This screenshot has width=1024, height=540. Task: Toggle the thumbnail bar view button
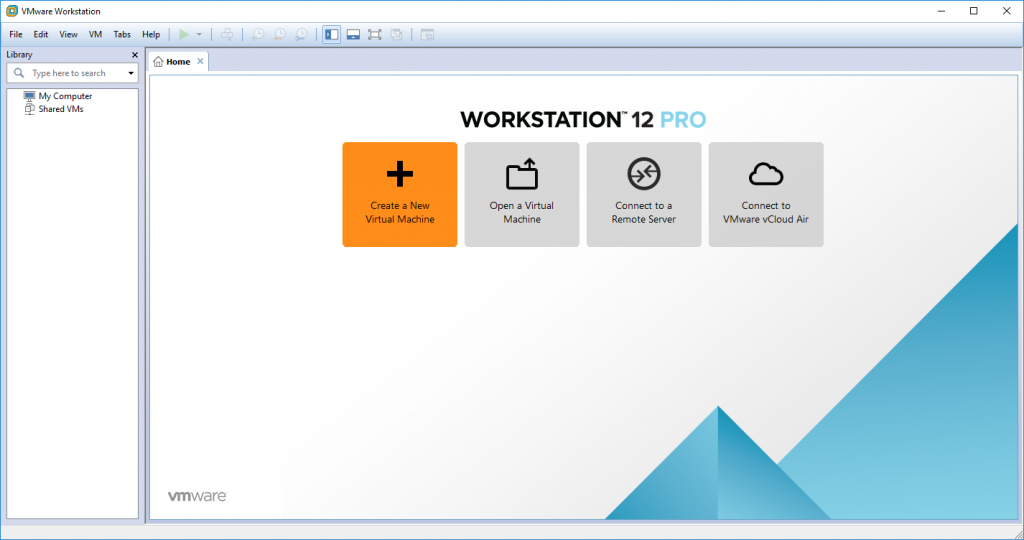pos(353,34)
